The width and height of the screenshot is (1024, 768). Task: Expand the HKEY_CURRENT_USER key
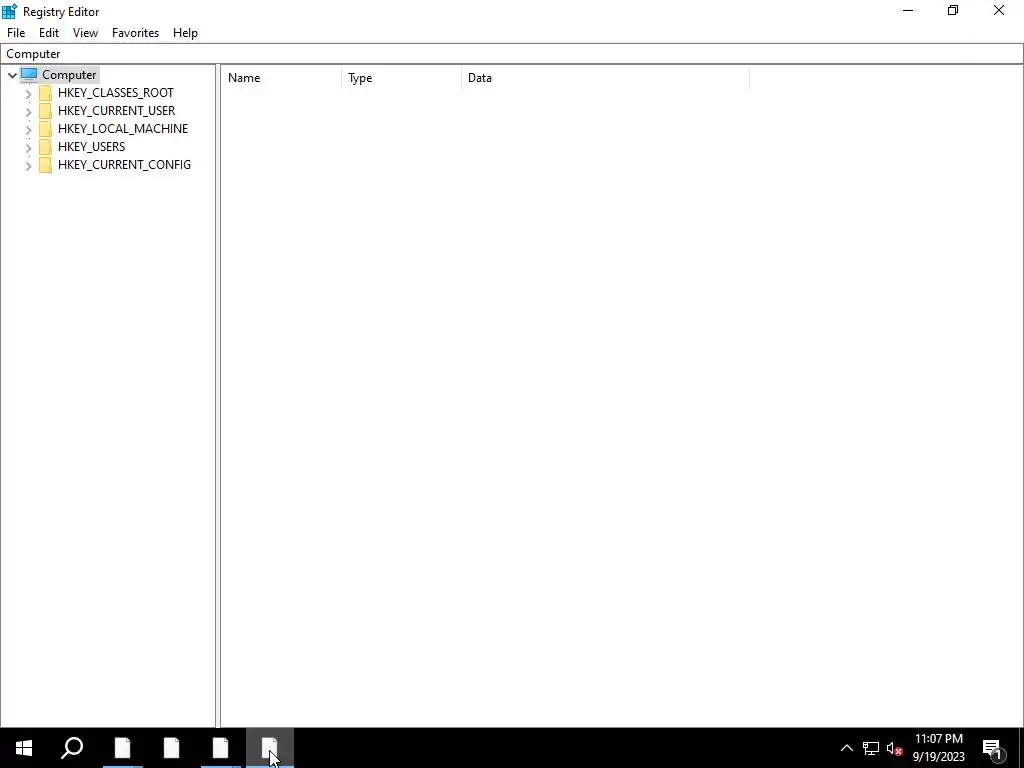pyautogui.click(x=28, y=111)
